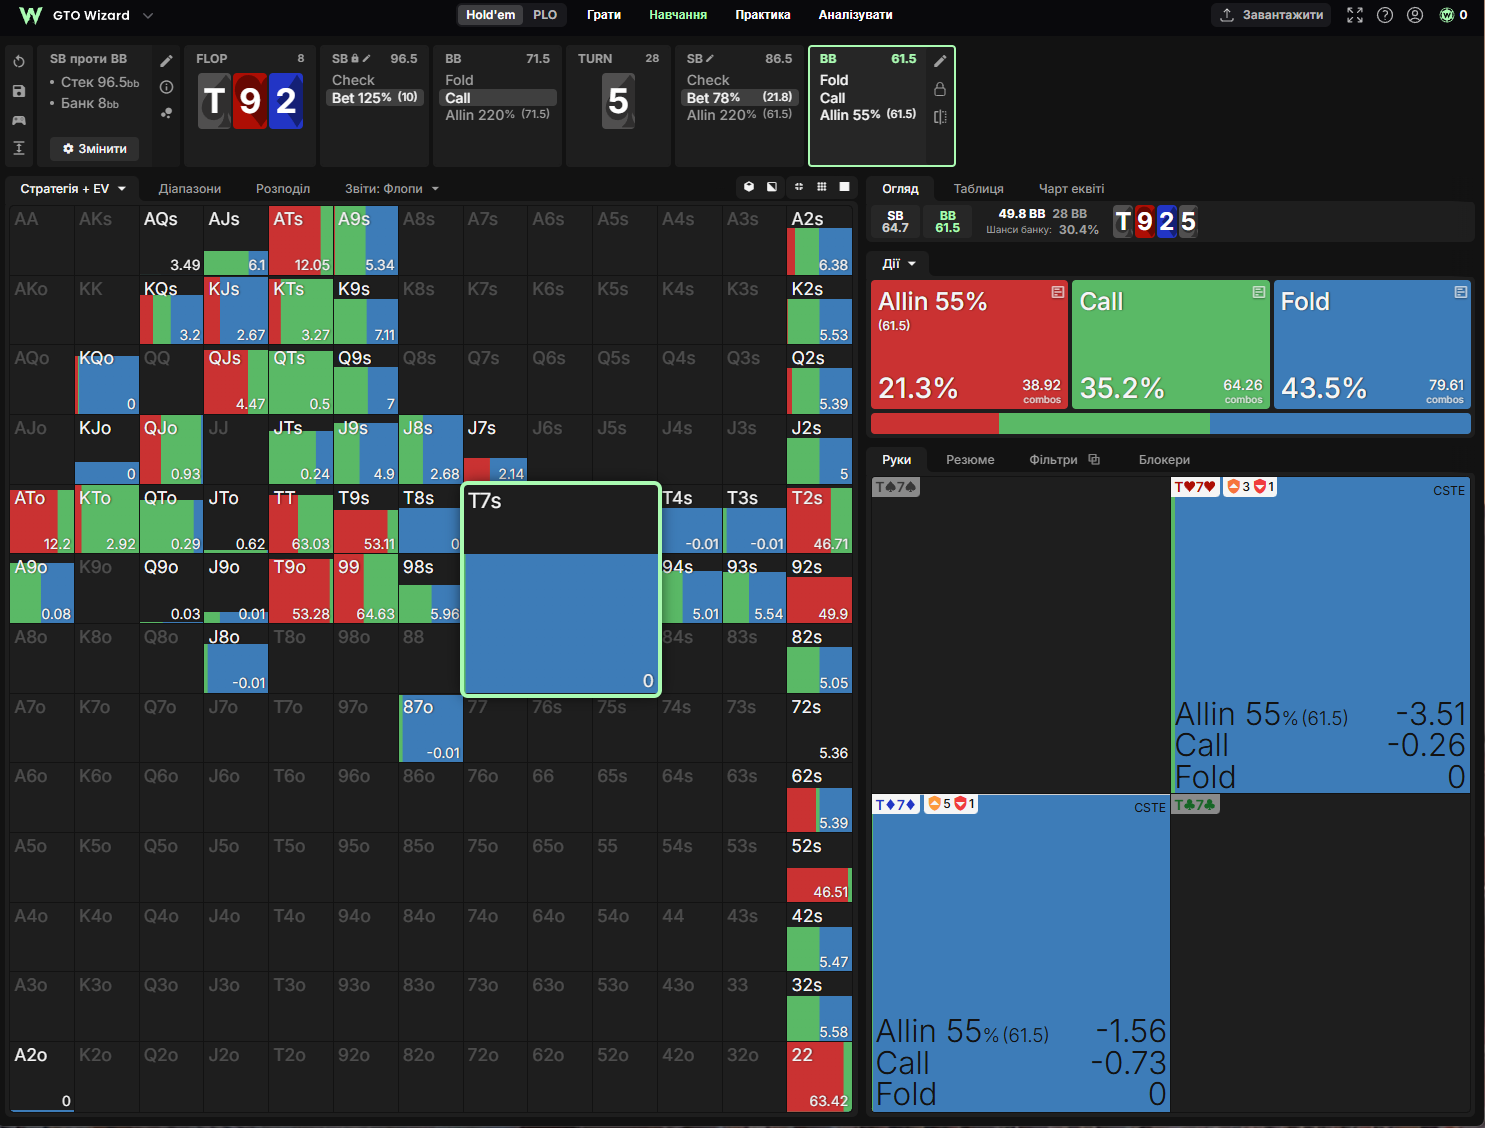Open the info icon beside the spot summary

[x=166, y=87]
